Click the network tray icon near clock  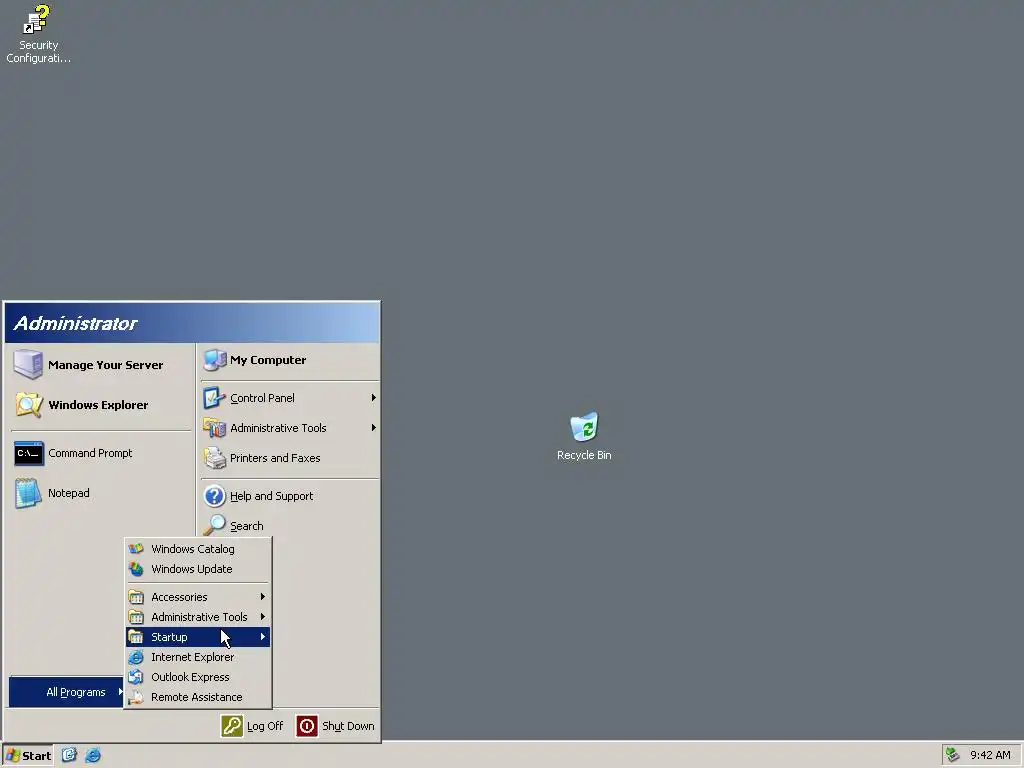[953, 755]
